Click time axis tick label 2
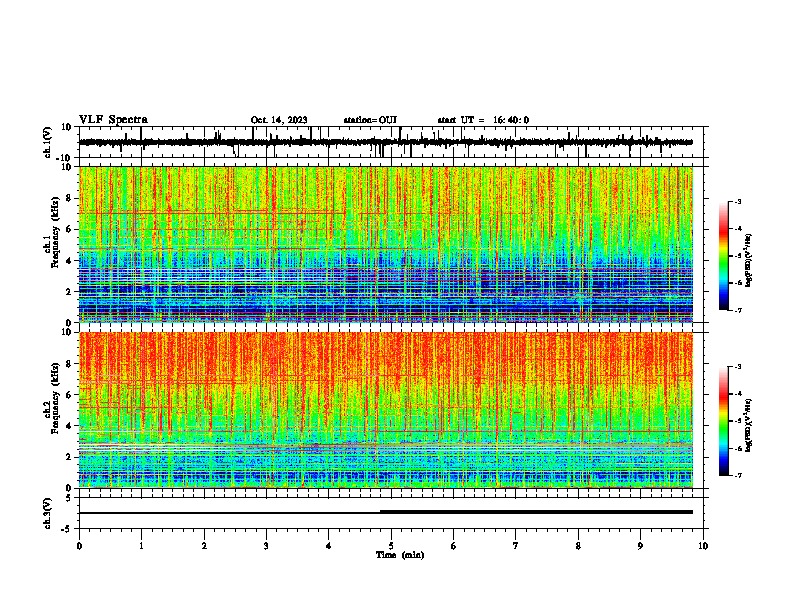The image size is (792, 612). click(204, 546)
